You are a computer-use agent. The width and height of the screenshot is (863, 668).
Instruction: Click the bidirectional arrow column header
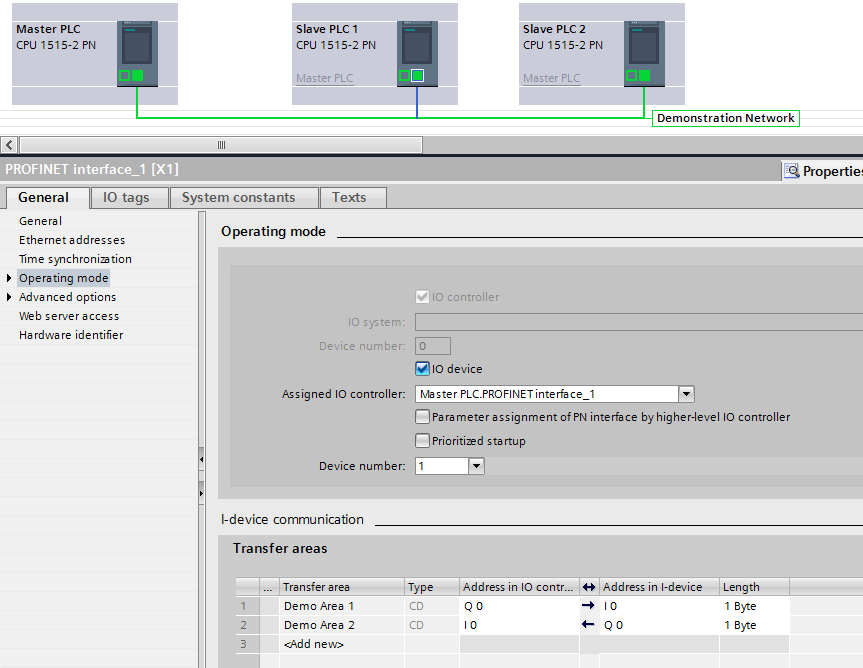click(589, 587)
